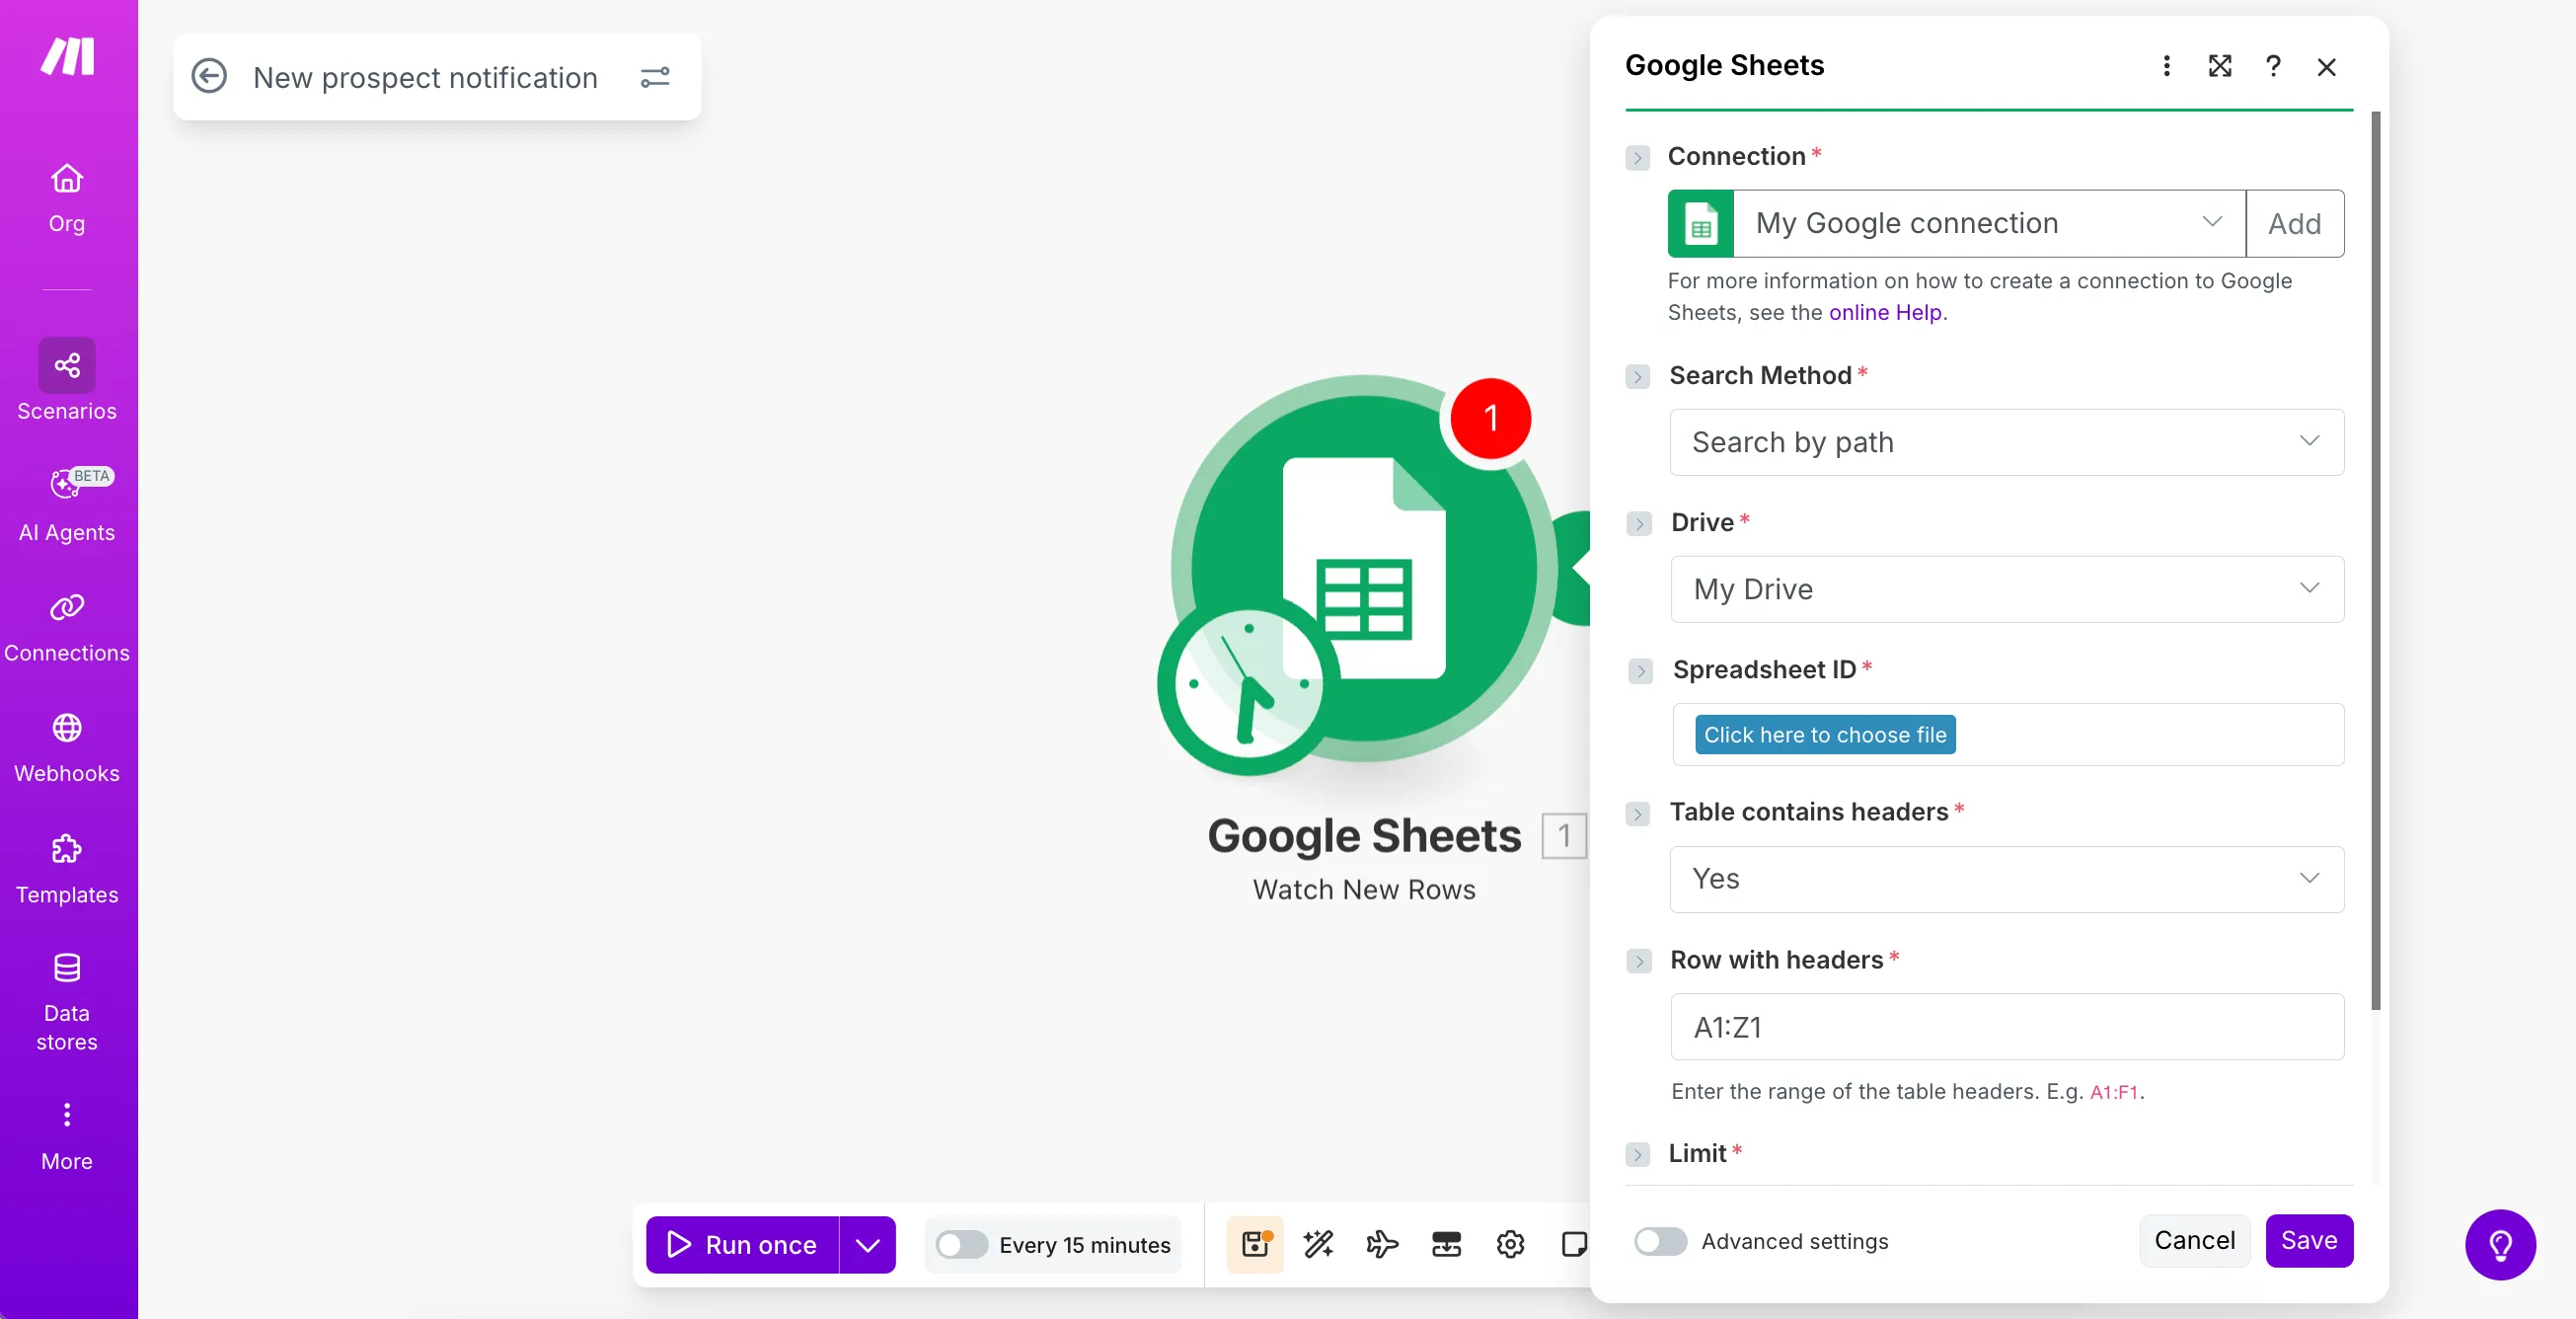The image size is (2576, 1319).
Task: Click Add connection button
Action: 2295,223
